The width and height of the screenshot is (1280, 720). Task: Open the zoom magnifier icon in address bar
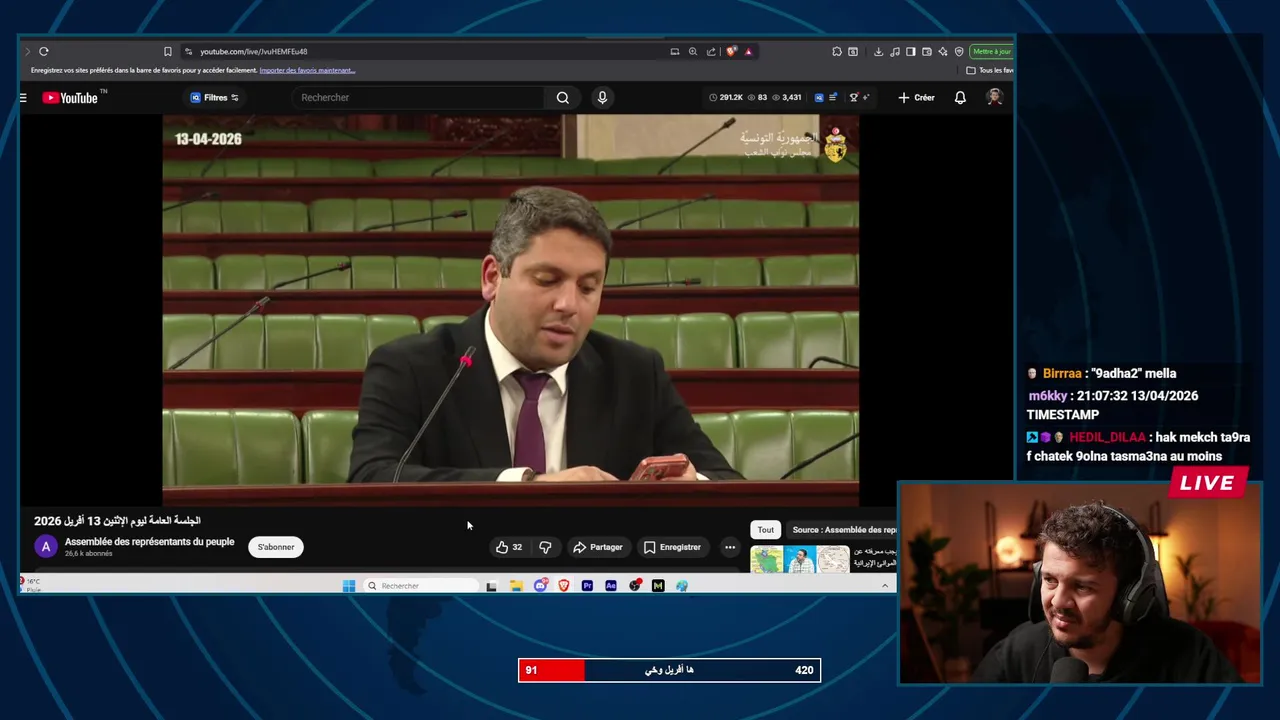[x=693, y=51]
